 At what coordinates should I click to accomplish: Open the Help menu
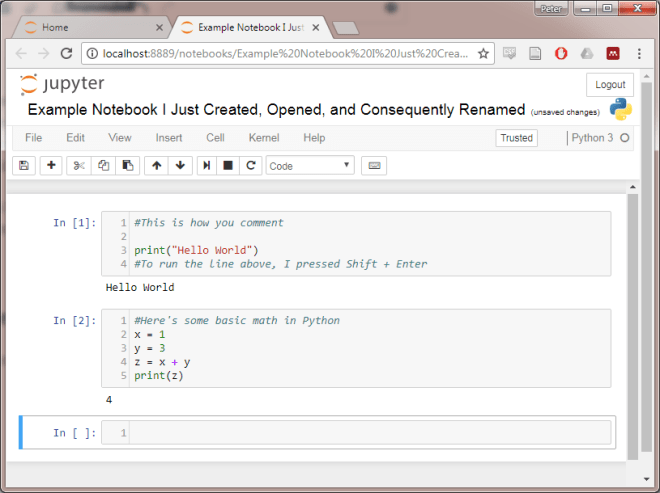pos(314,138)
